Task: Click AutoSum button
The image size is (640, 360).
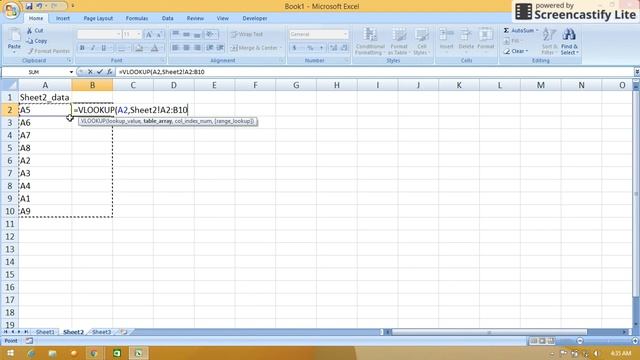Action: [x=519, y=31]
